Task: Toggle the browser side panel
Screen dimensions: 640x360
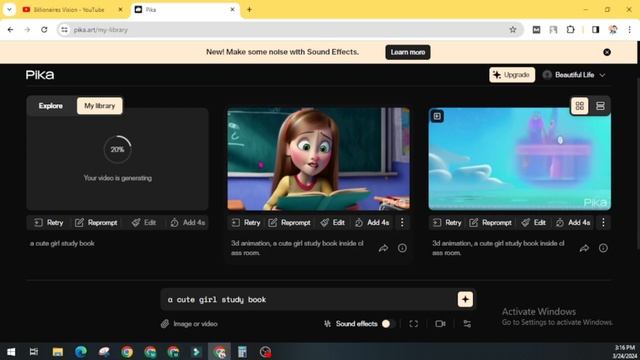Action: [596, 29]
